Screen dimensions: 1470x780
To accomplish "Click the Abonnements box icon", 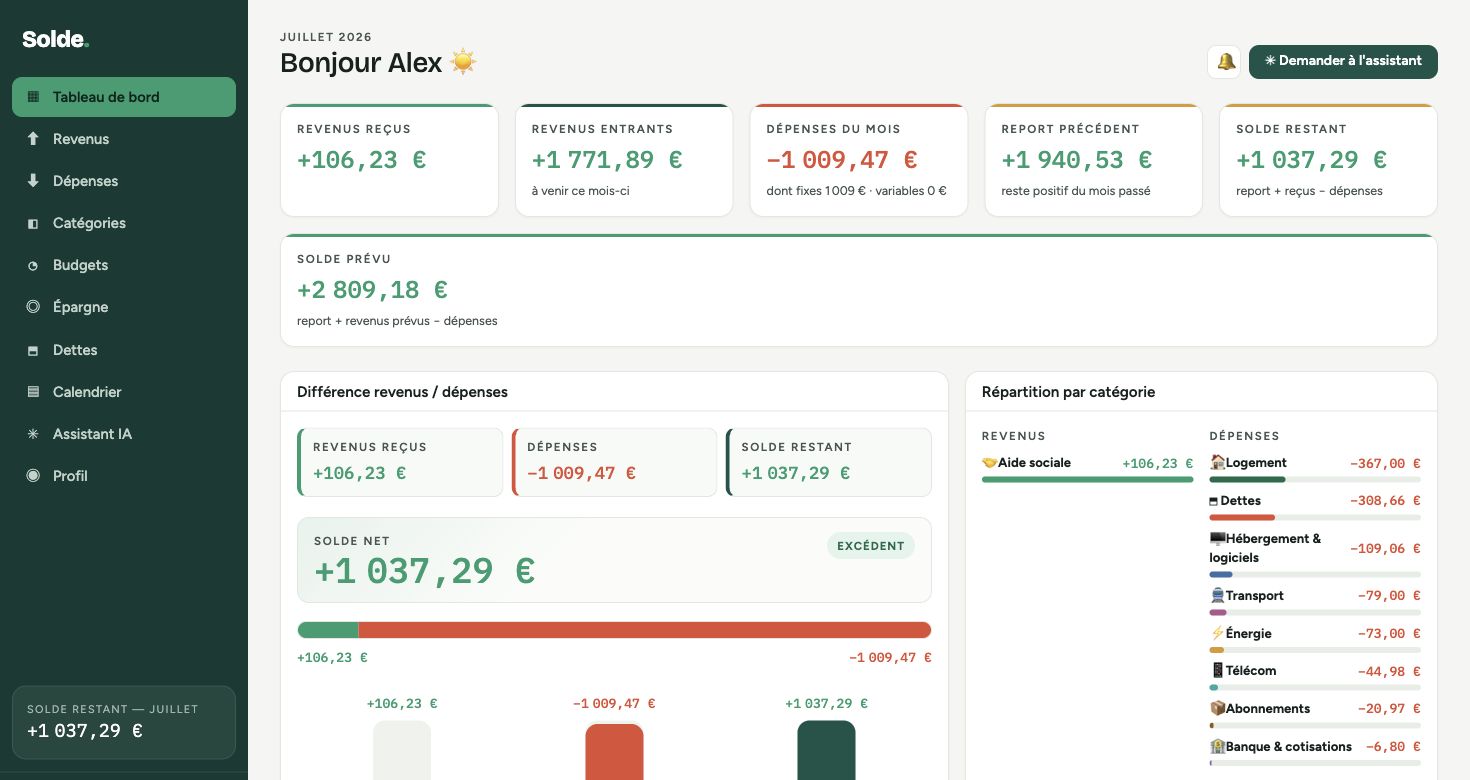I will click(x=1217, y=709).
